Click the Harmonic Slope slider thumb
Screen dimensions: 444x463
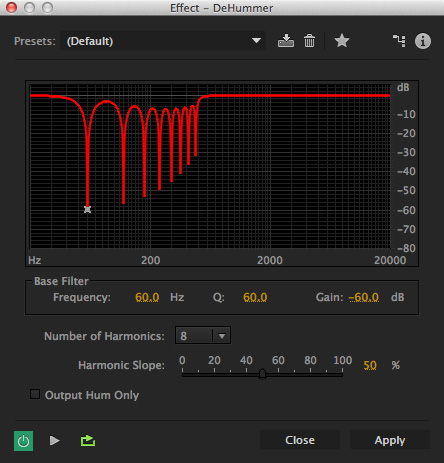click(x=262, y=373)
